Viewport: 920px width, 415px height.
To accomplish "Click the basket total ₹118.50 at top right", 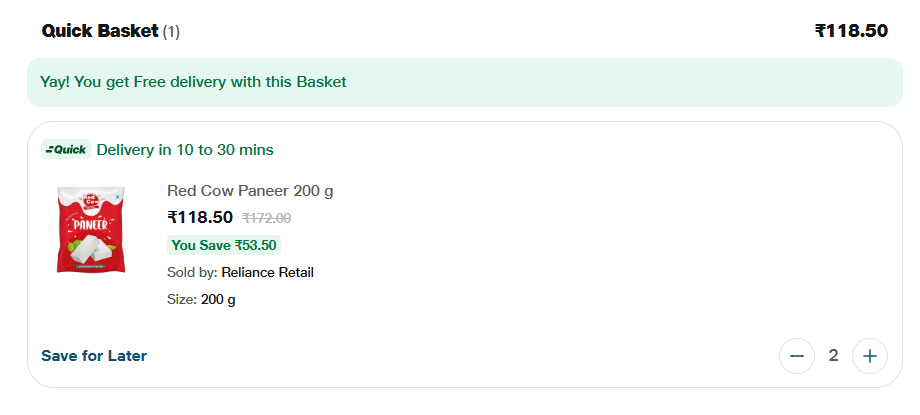I will pos(851,31).
